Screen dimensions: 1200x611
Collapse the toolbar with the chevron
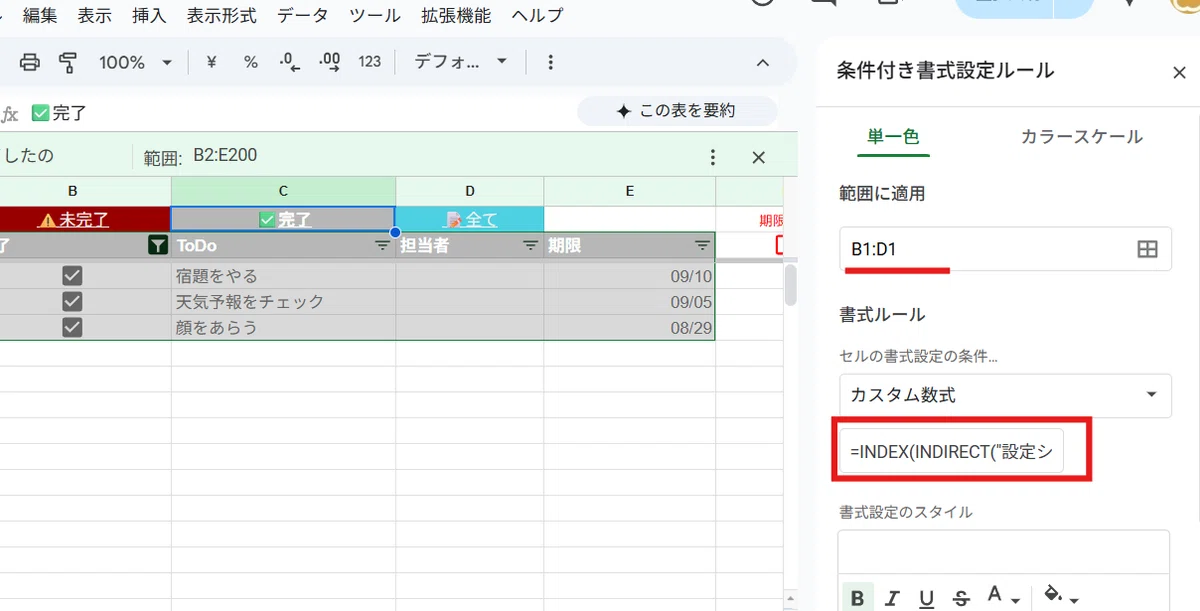tap(762, 62)
